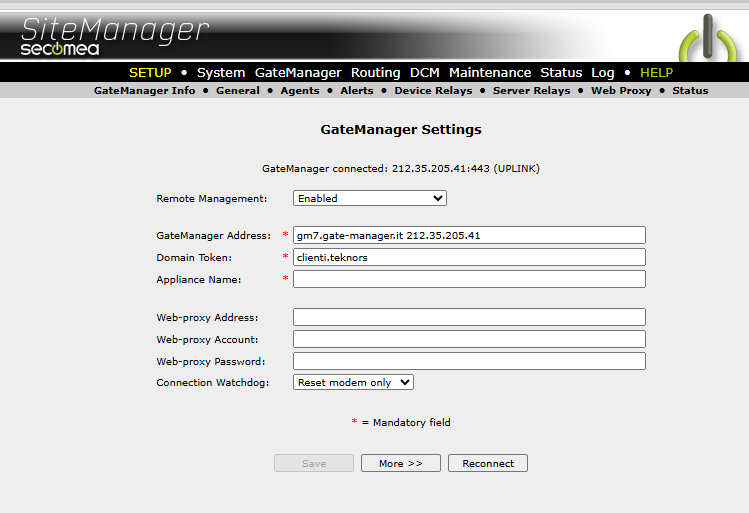Click the GateManager Settings heading
This screenshot has width=749, height=513.
pos(401,129)
